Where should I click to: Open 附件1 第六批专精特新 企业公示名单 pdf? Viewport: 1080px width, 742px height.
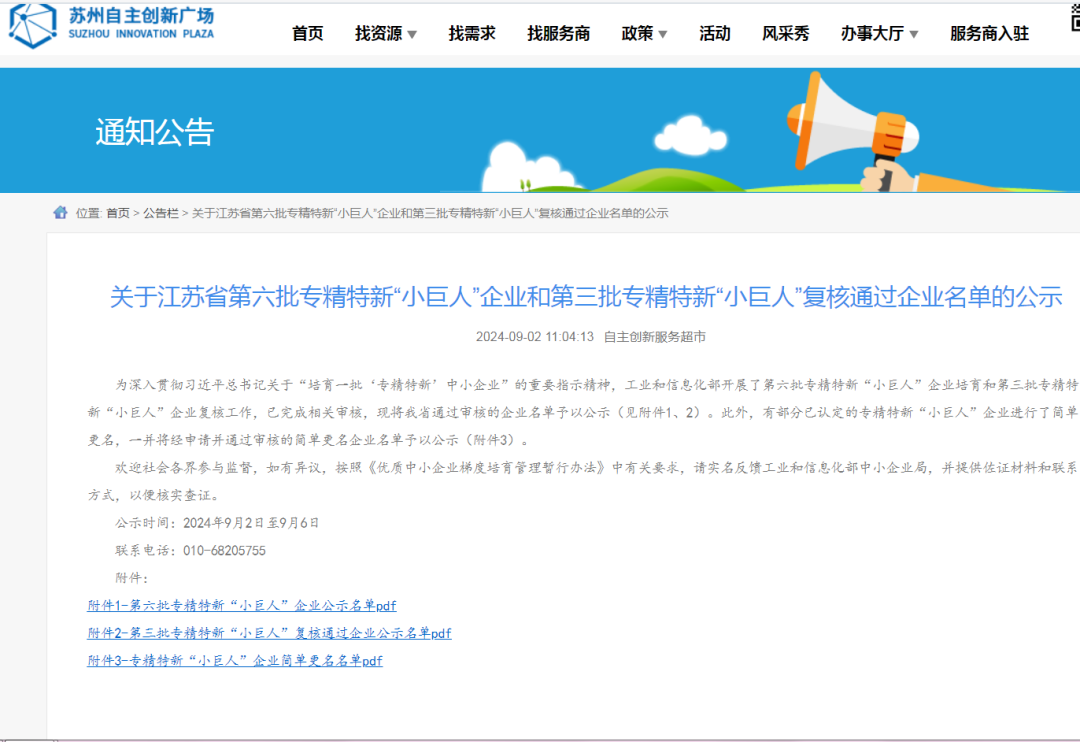click(x=242, y=605)
